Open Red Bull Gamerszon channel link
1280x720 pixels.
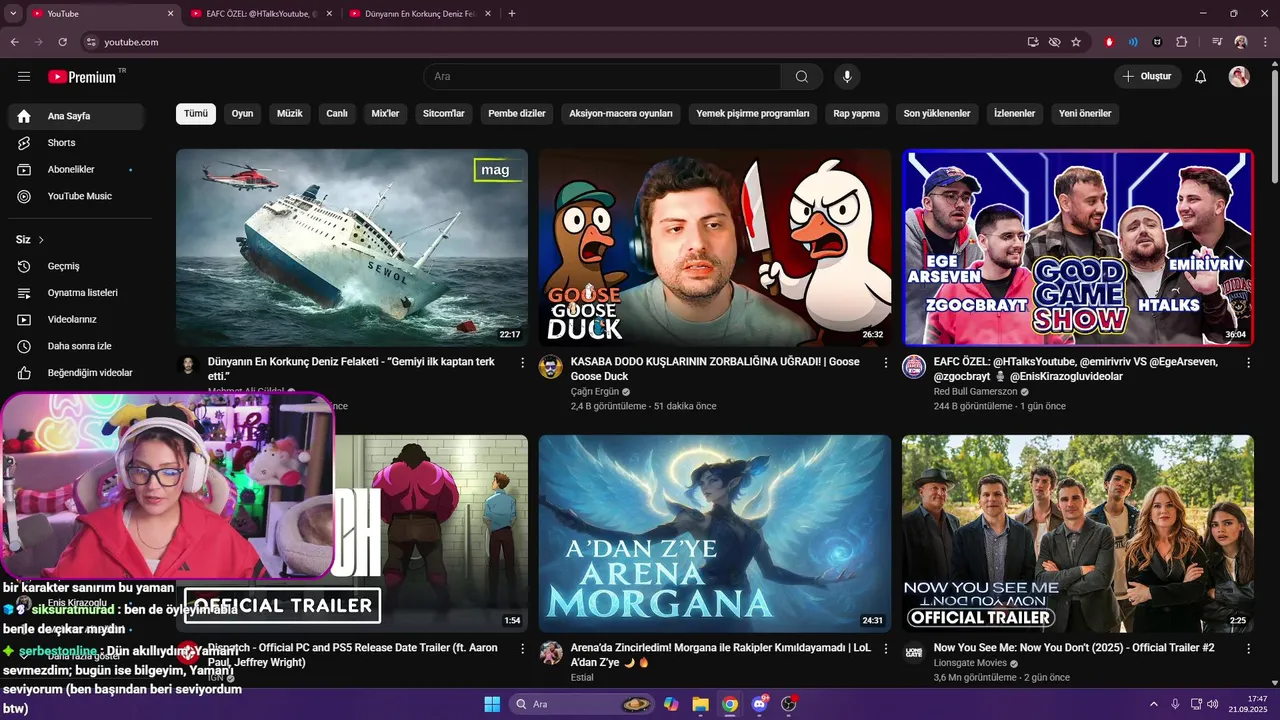[x=975, y=392]
